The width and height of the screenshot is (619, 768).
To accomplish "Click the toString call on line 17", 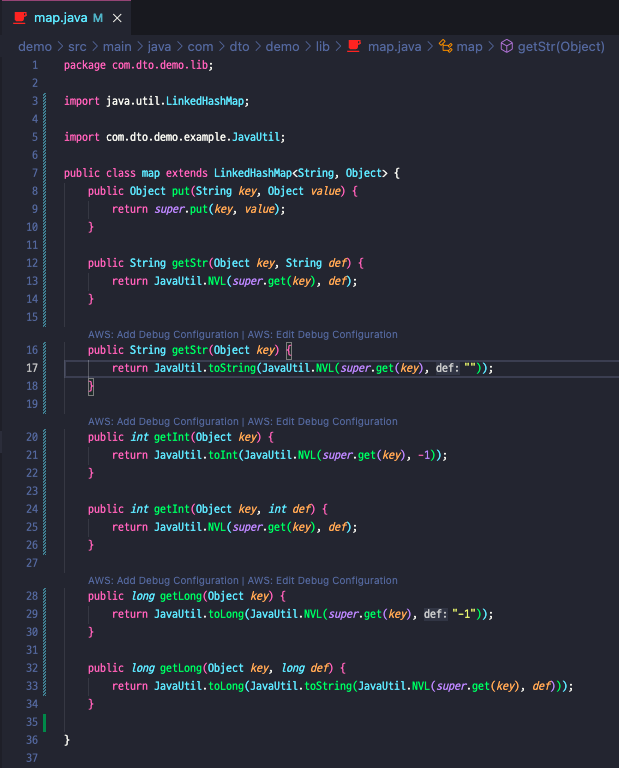I will click(232, 368).
